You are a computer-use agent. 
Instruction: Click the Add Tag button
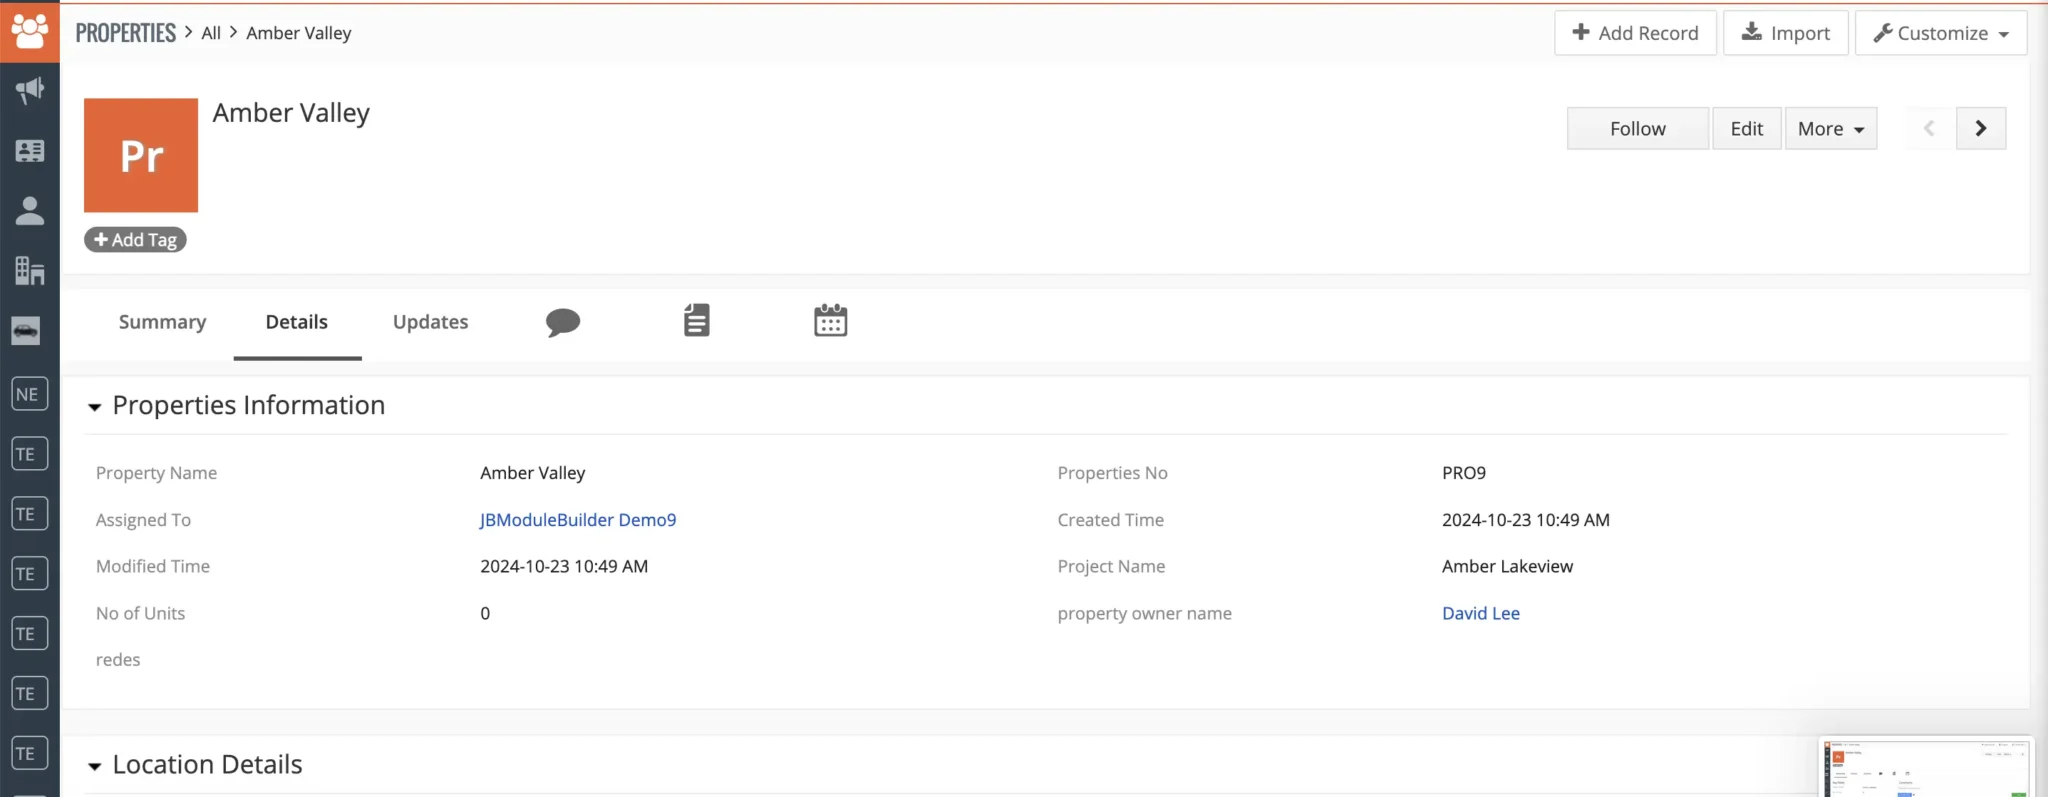pyautogui.click(x=135, y=240)
